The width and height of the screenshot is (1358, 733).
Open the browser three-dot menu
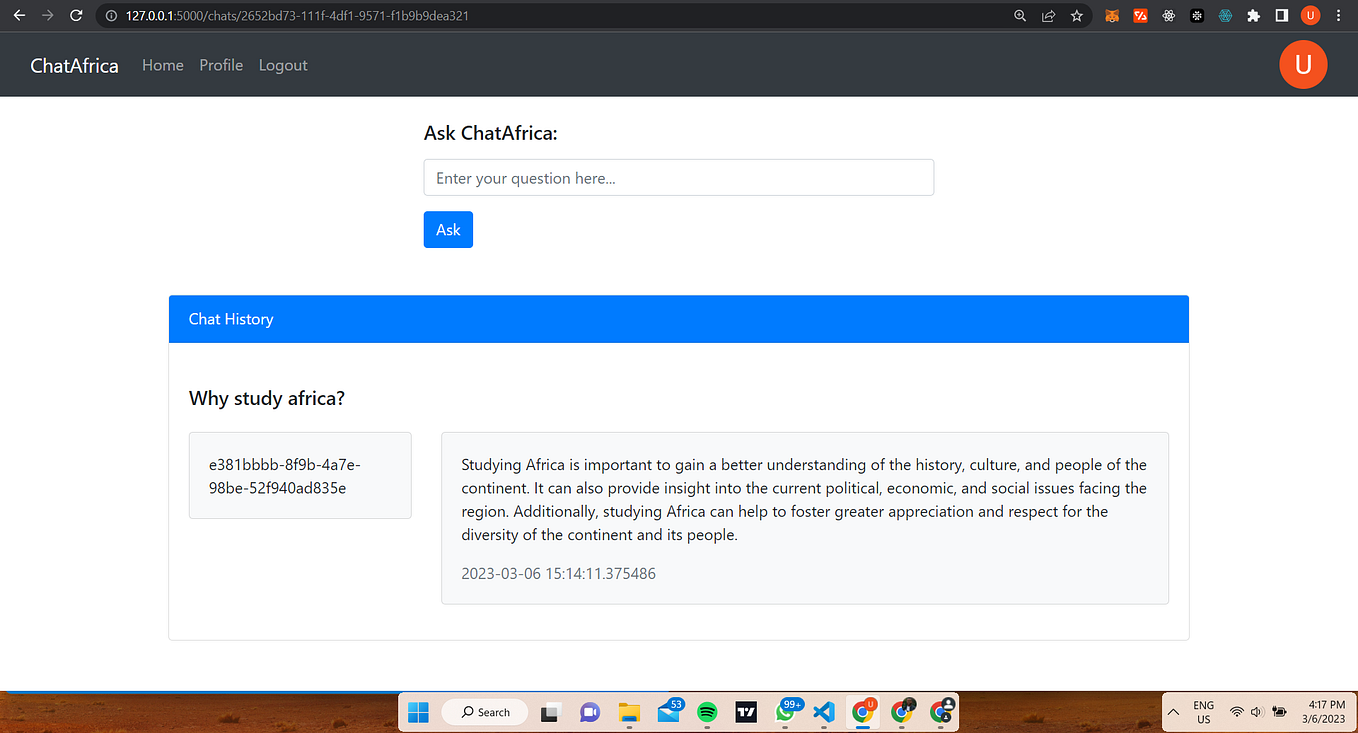pos(1338,15)
